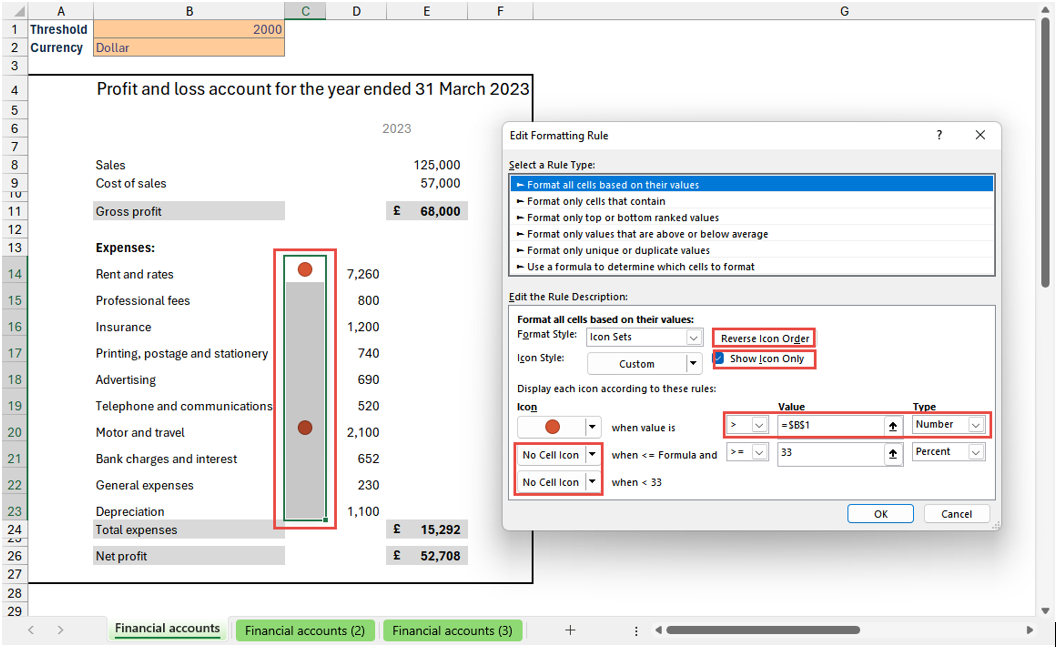Click the horizontal scrollbar right arrow

coord(1032,630)
